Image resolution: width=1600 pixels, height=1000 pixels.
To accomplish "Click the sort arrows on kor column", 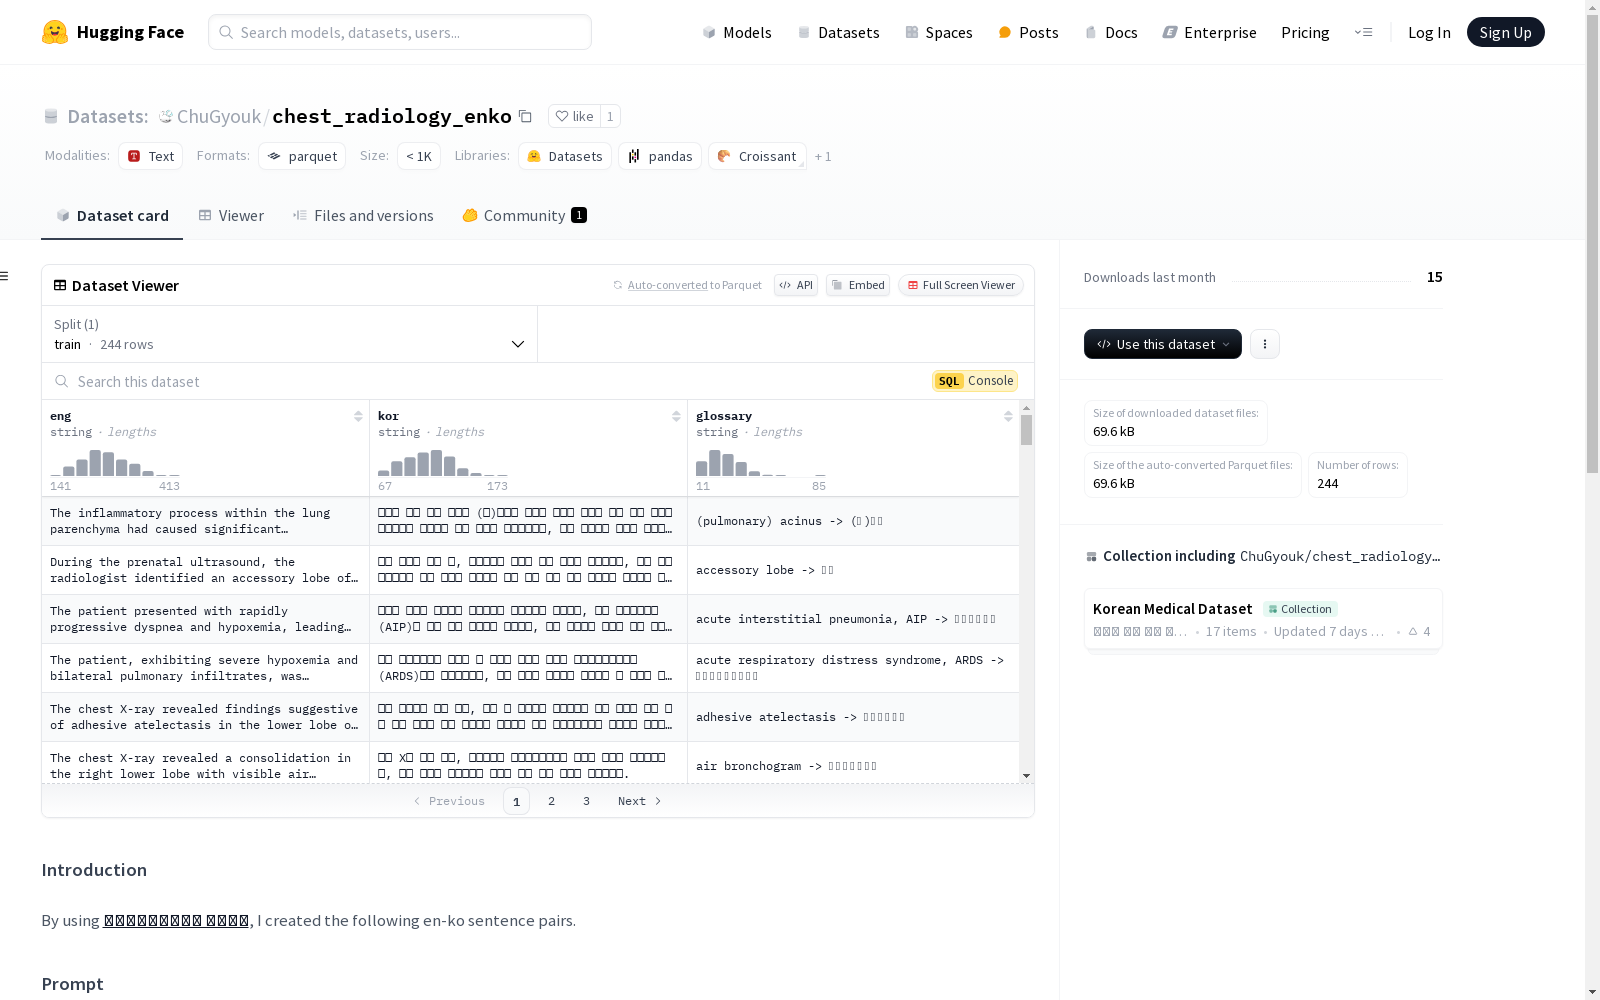I will 676,416.
